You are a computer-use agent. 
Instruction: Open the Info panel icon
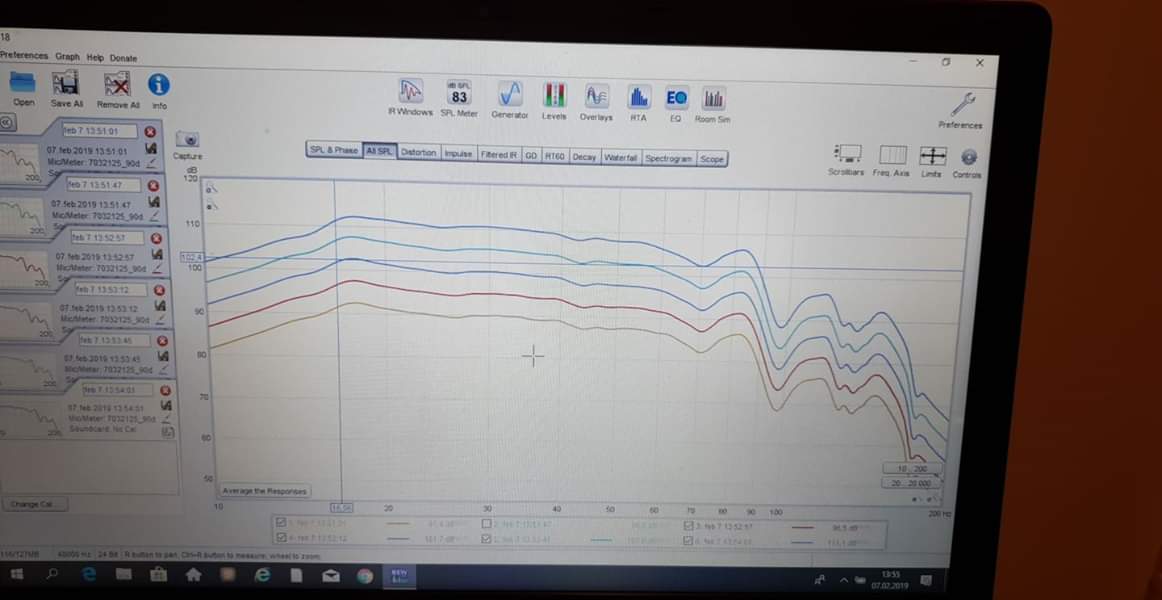click(159, 85)
